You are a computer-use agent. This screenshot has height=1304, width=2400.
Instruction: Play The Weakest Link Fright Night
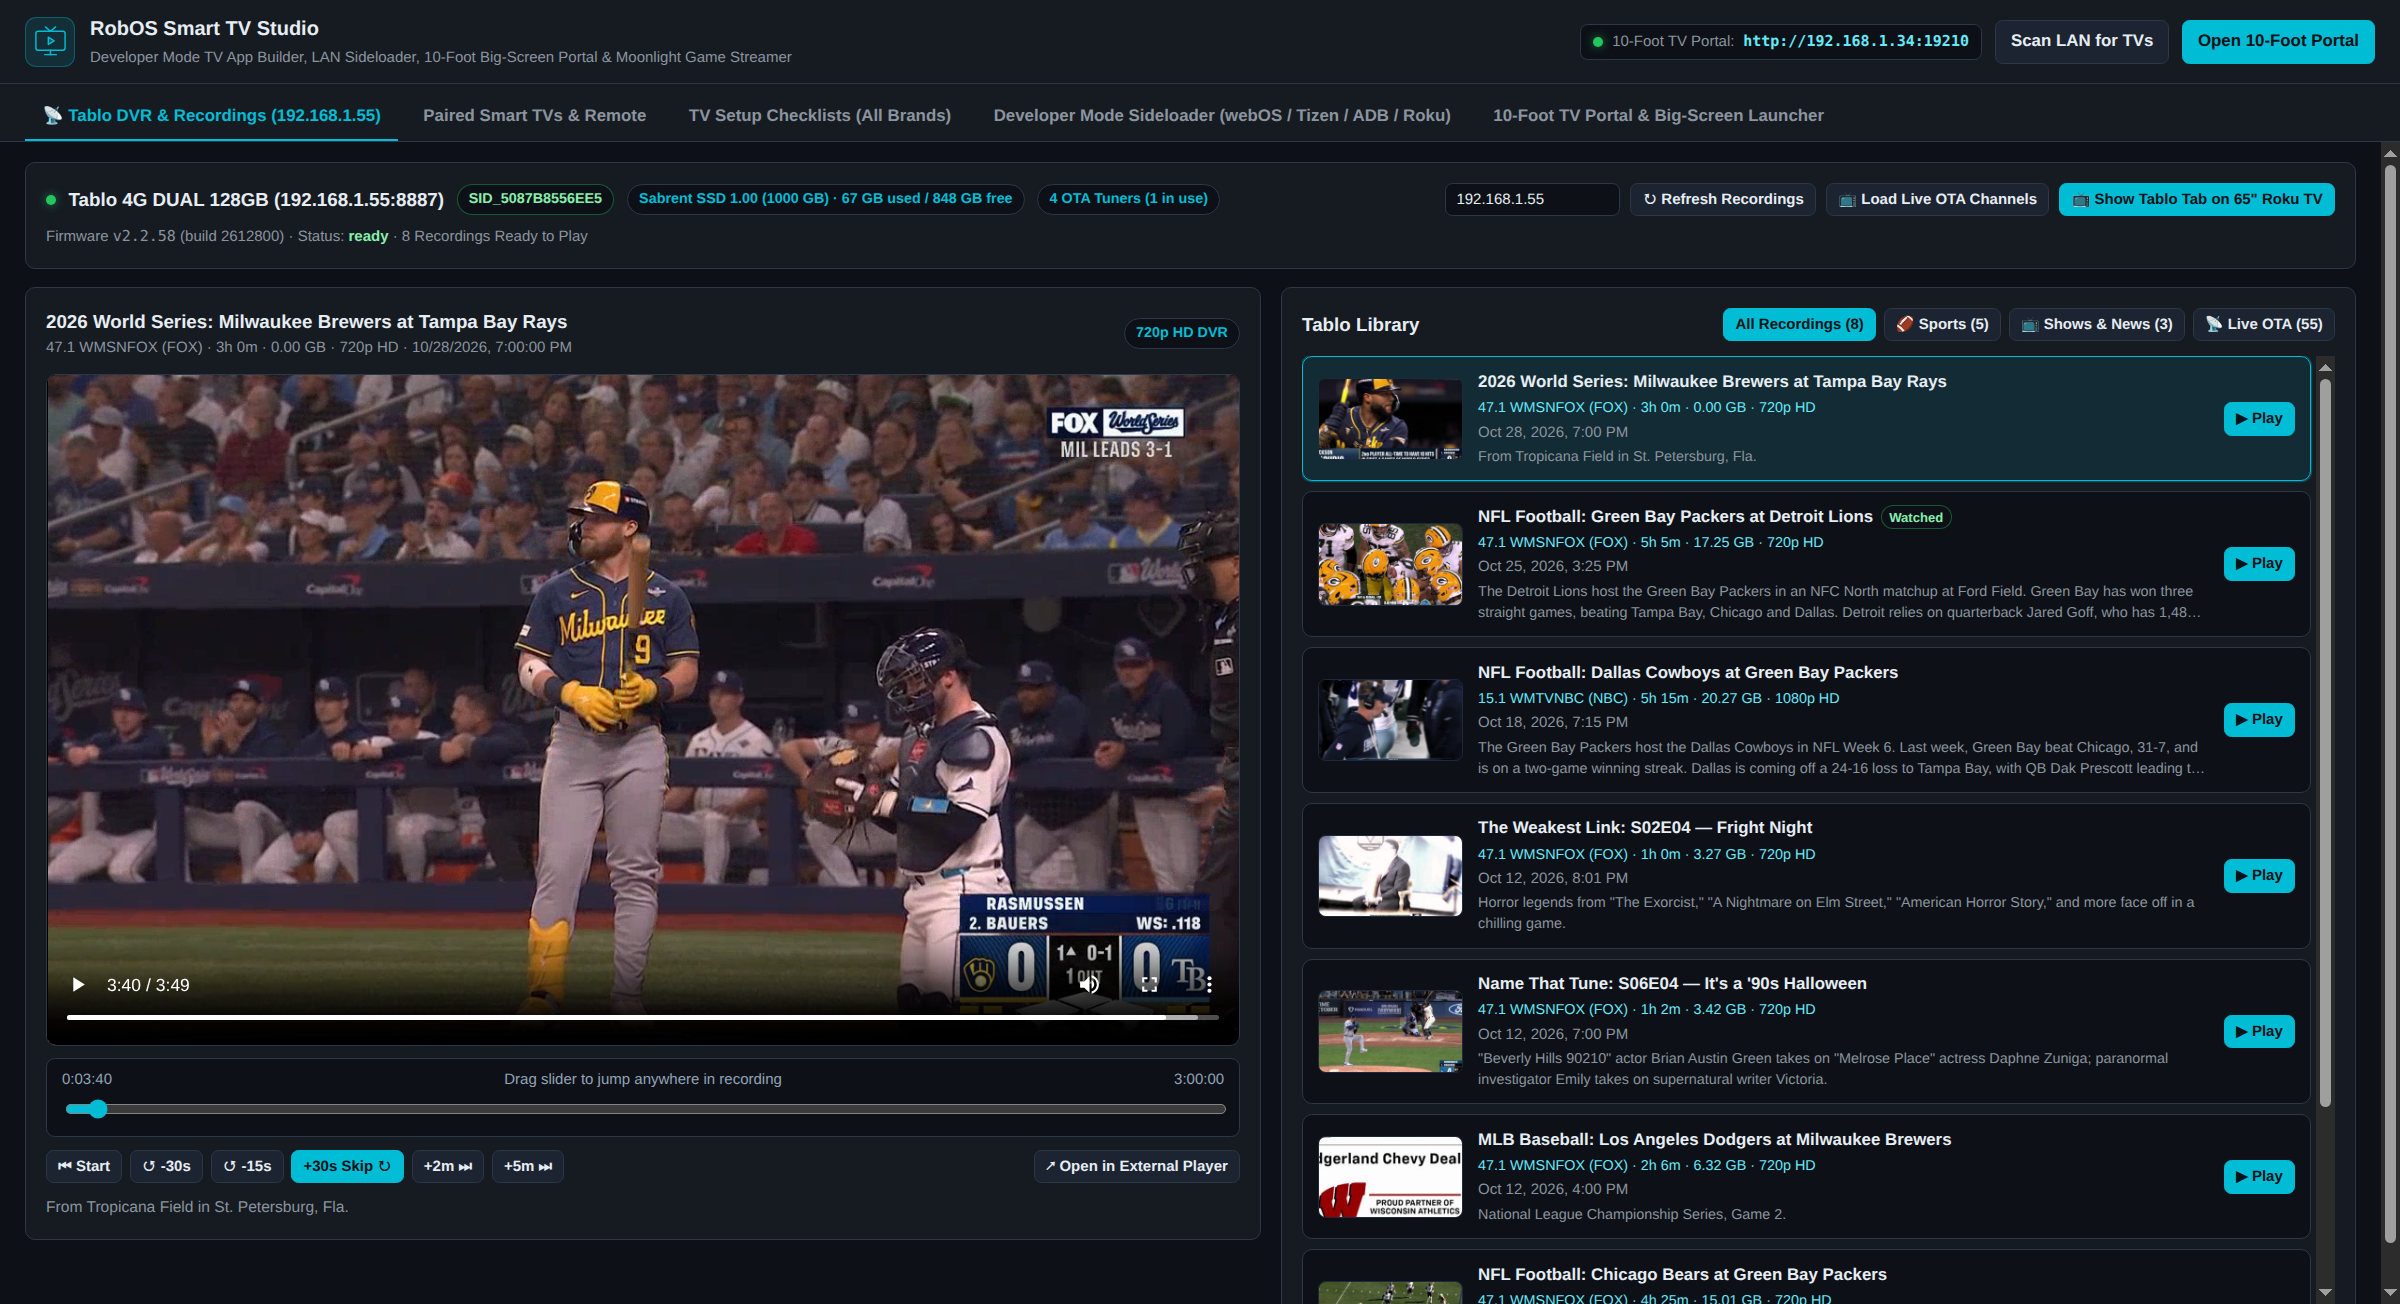2259,876
